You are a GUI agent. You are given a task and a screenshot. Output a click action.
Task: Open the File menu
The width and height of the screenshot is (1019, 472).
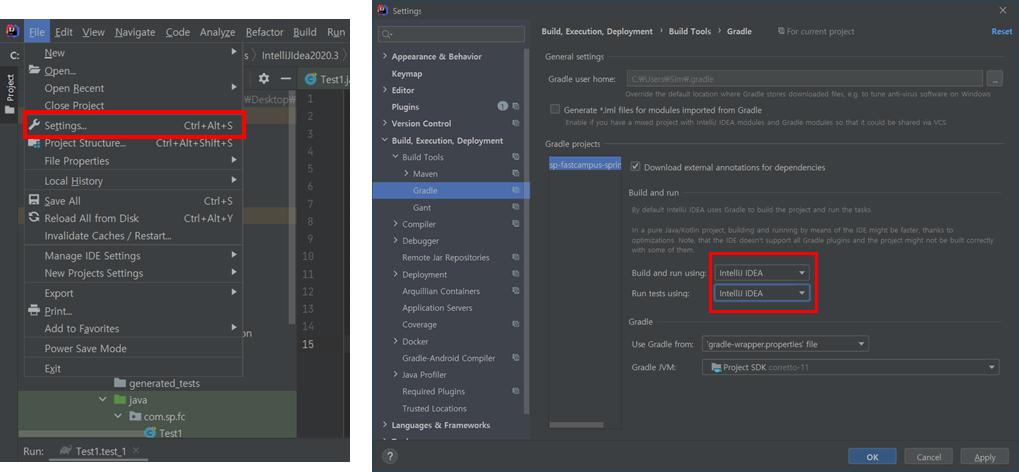[x=36, y=32]
